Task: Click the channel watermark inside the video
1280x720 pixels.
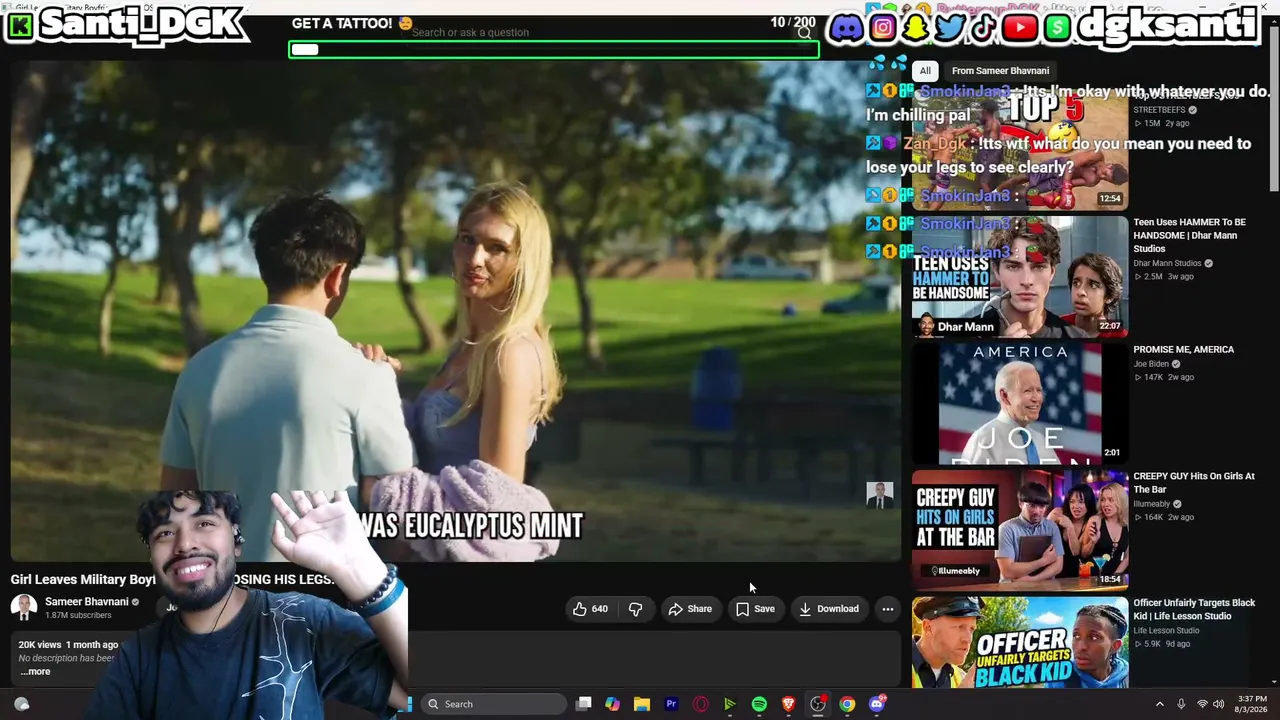Action: coord(880,495)
